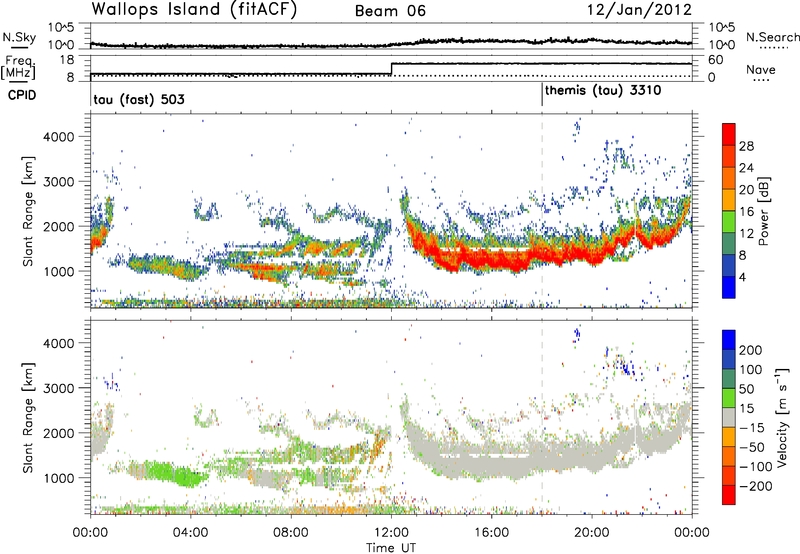Click the Slant Range label of velocity panel

tap(28, 417)
